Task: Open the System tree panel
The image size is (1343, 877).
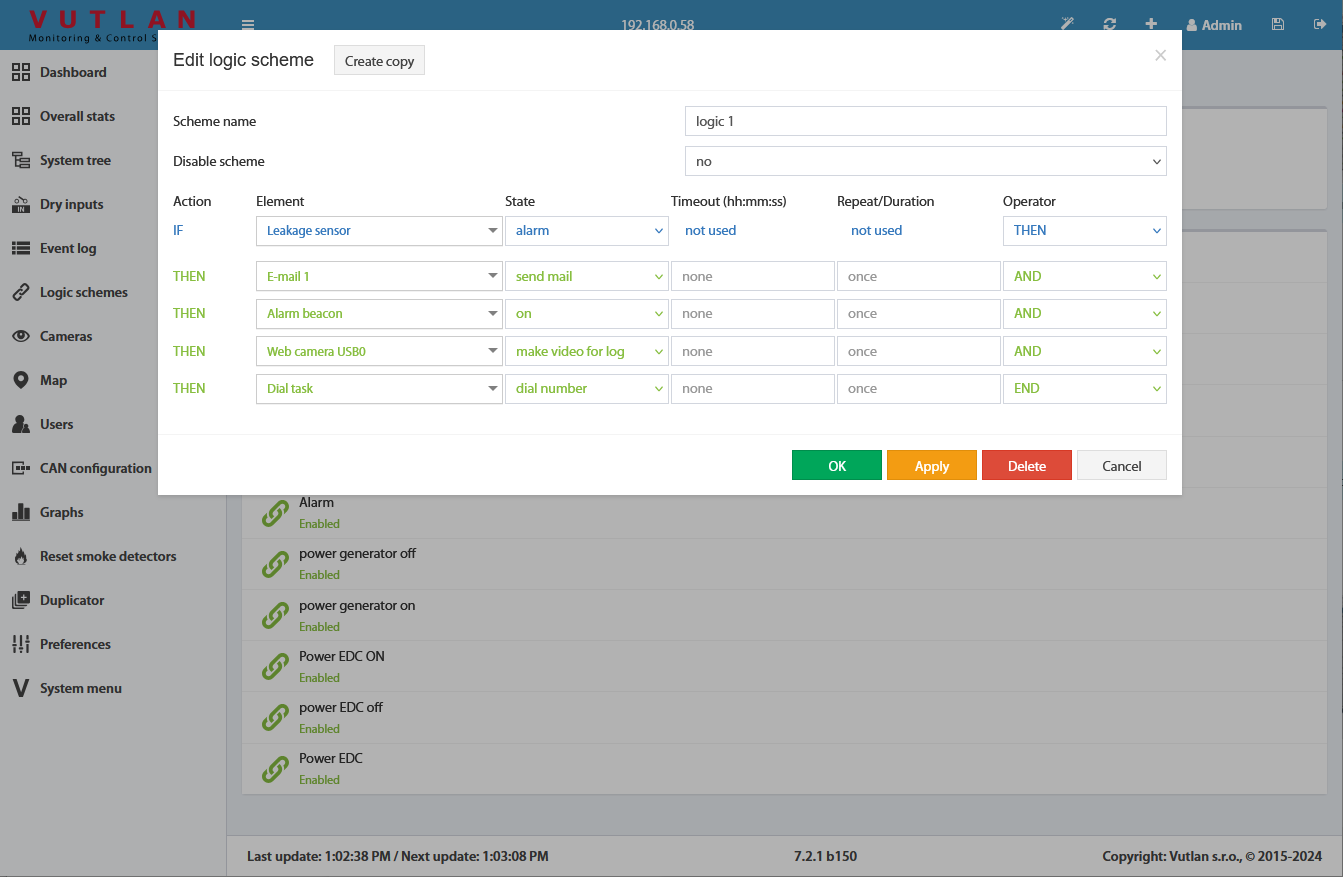Action: point(76,160)
